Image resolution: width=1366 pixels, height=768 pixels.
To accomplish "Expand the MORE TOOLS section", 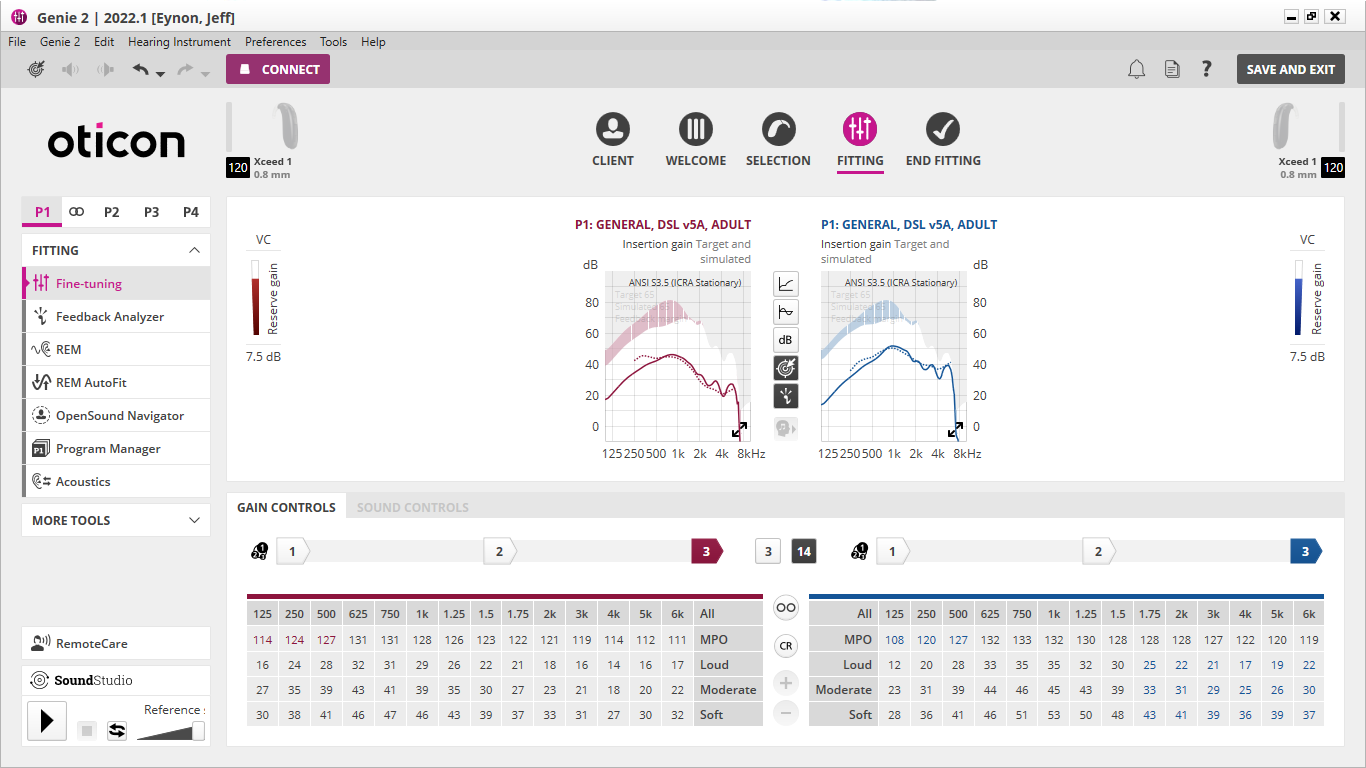I will (x=194, y=520).
